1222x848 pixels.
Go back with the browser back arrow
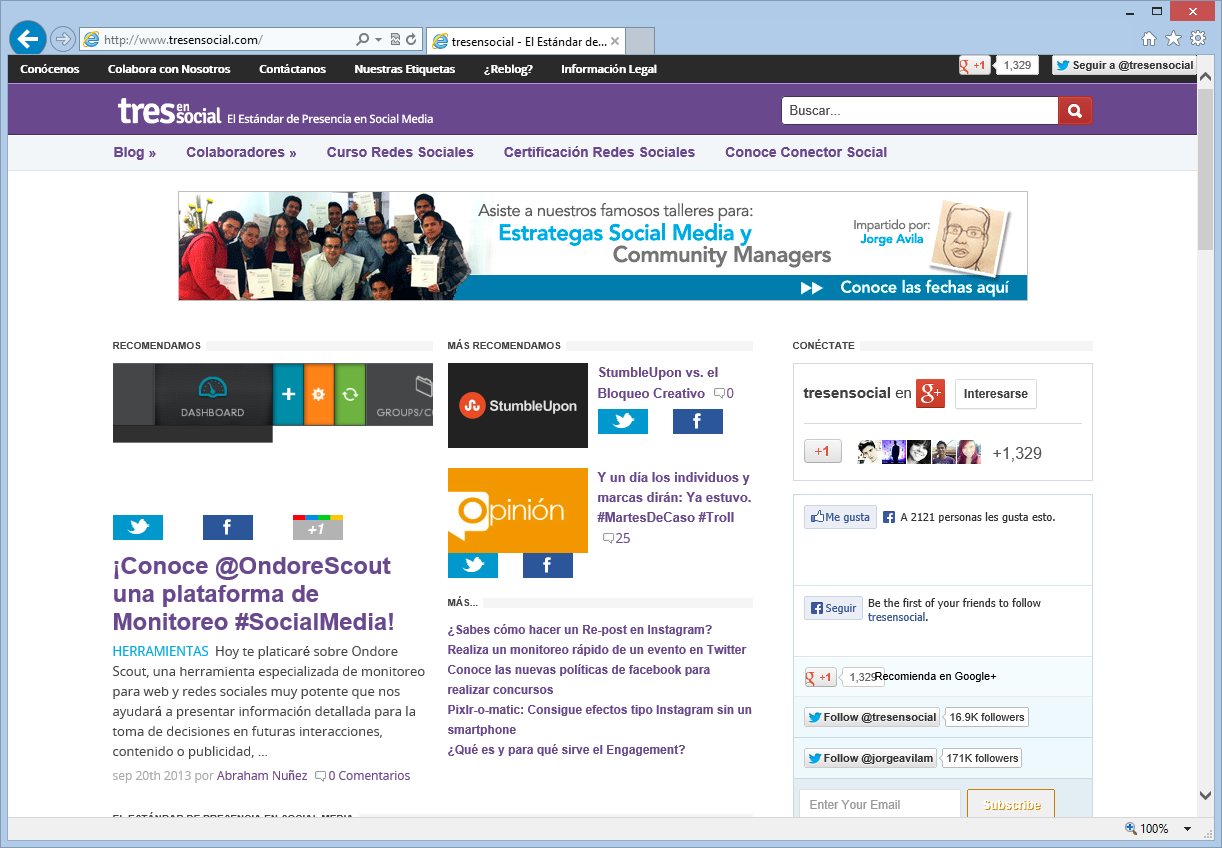click(x=28, y=39)
